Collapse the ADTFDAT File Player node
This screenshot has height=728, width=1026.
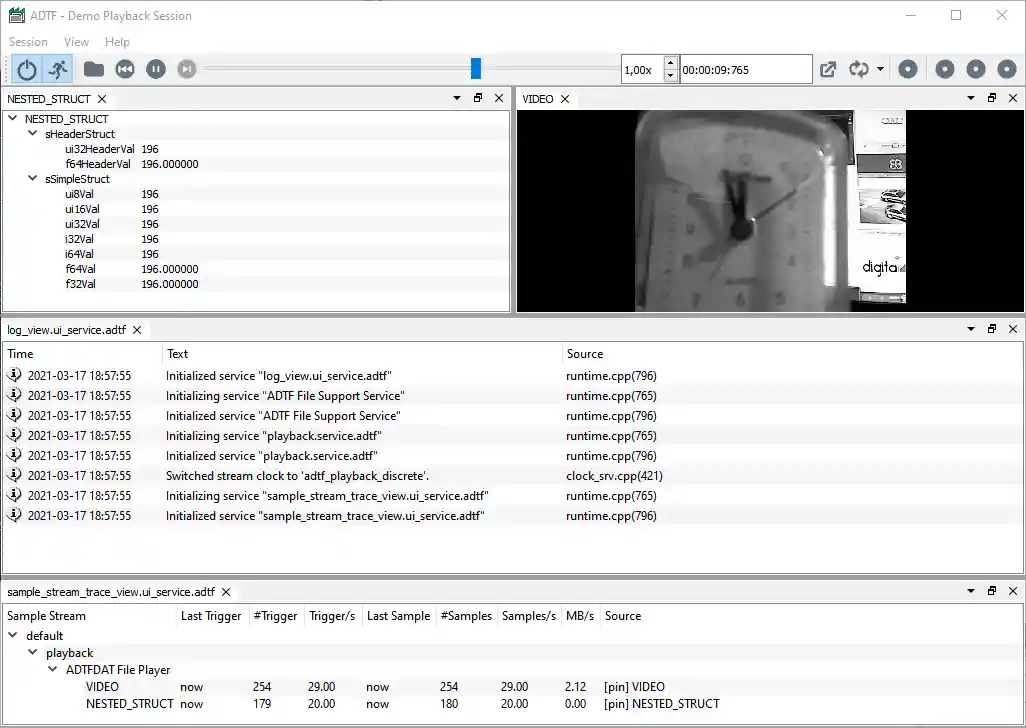click(53, 670)
